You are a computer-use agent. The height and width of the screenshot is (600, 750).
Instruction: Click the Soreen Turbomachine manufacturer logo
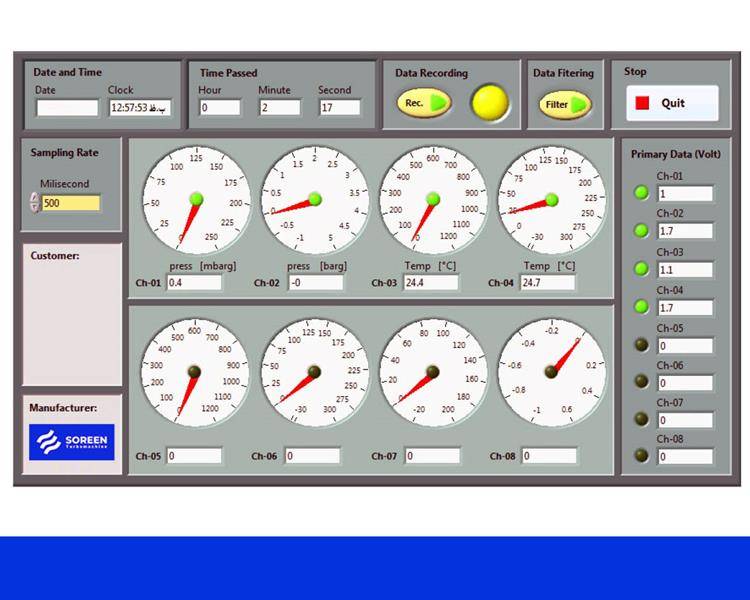click(x=72, y=441)
